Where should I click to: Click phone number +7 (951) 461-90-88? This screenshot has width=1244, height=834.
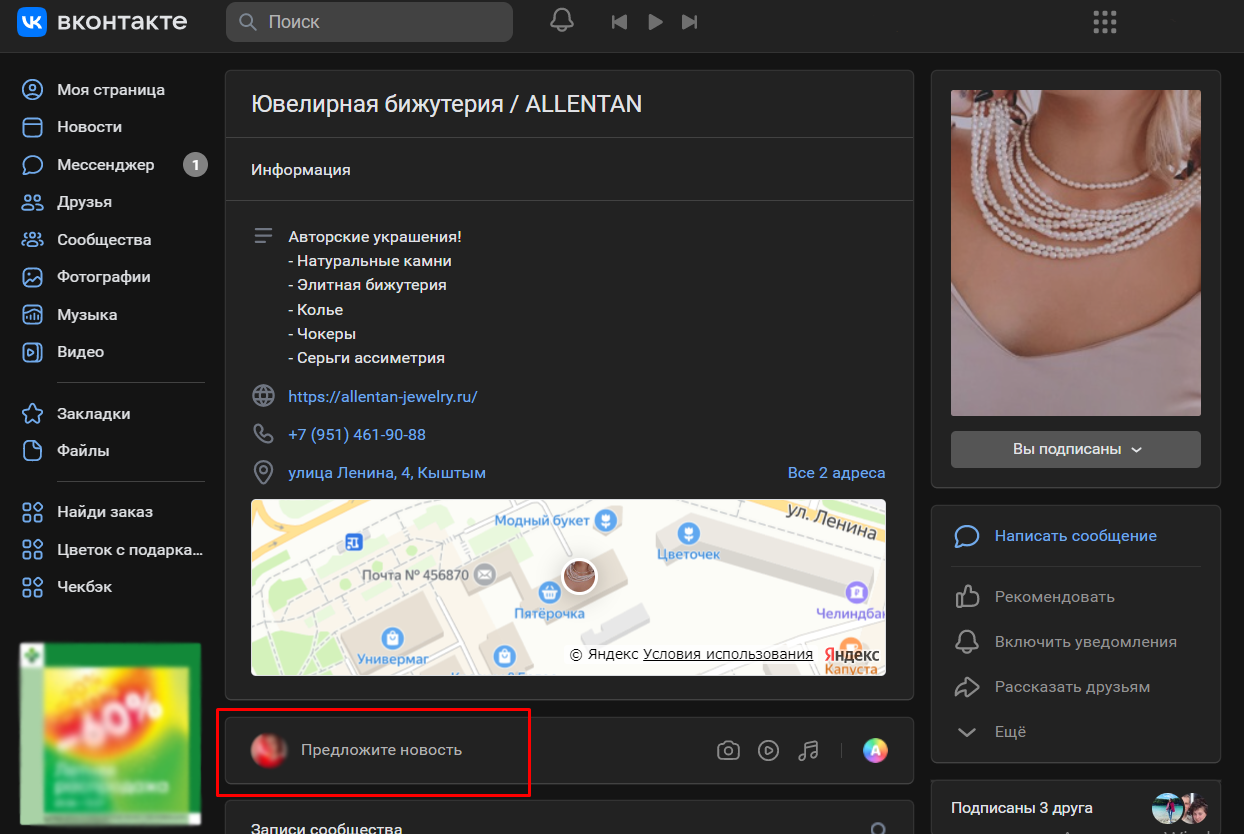tap(357, 435)
